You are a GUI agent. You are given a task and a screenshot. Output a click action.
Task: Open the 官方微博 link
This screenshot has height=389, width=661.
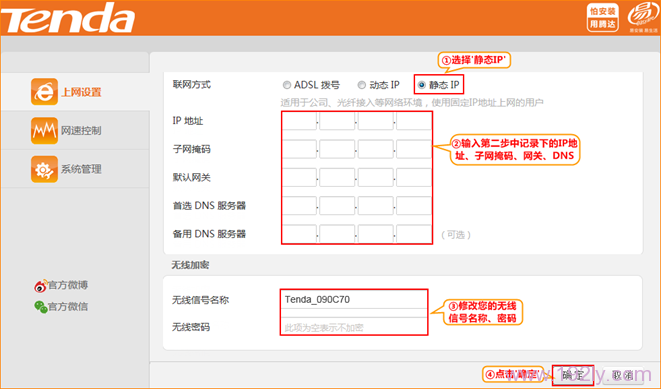click(68, 285)
